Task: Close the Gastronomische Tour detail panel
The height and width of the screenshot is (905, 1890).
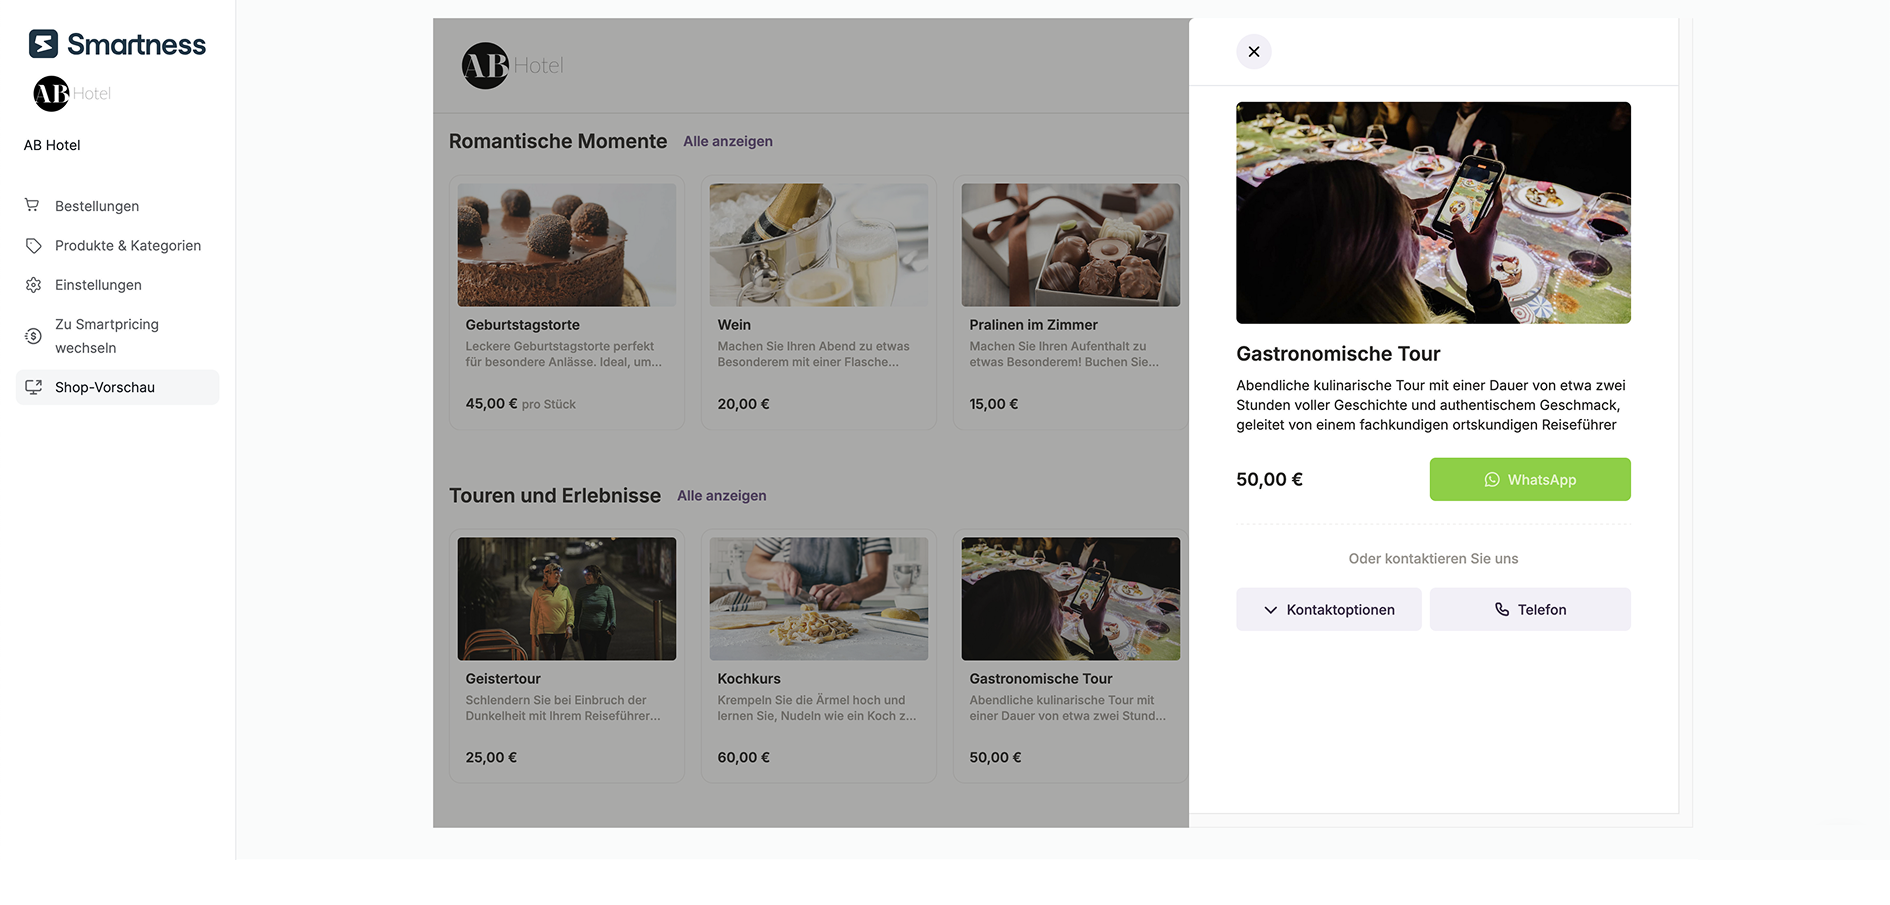Action: 1253,51
